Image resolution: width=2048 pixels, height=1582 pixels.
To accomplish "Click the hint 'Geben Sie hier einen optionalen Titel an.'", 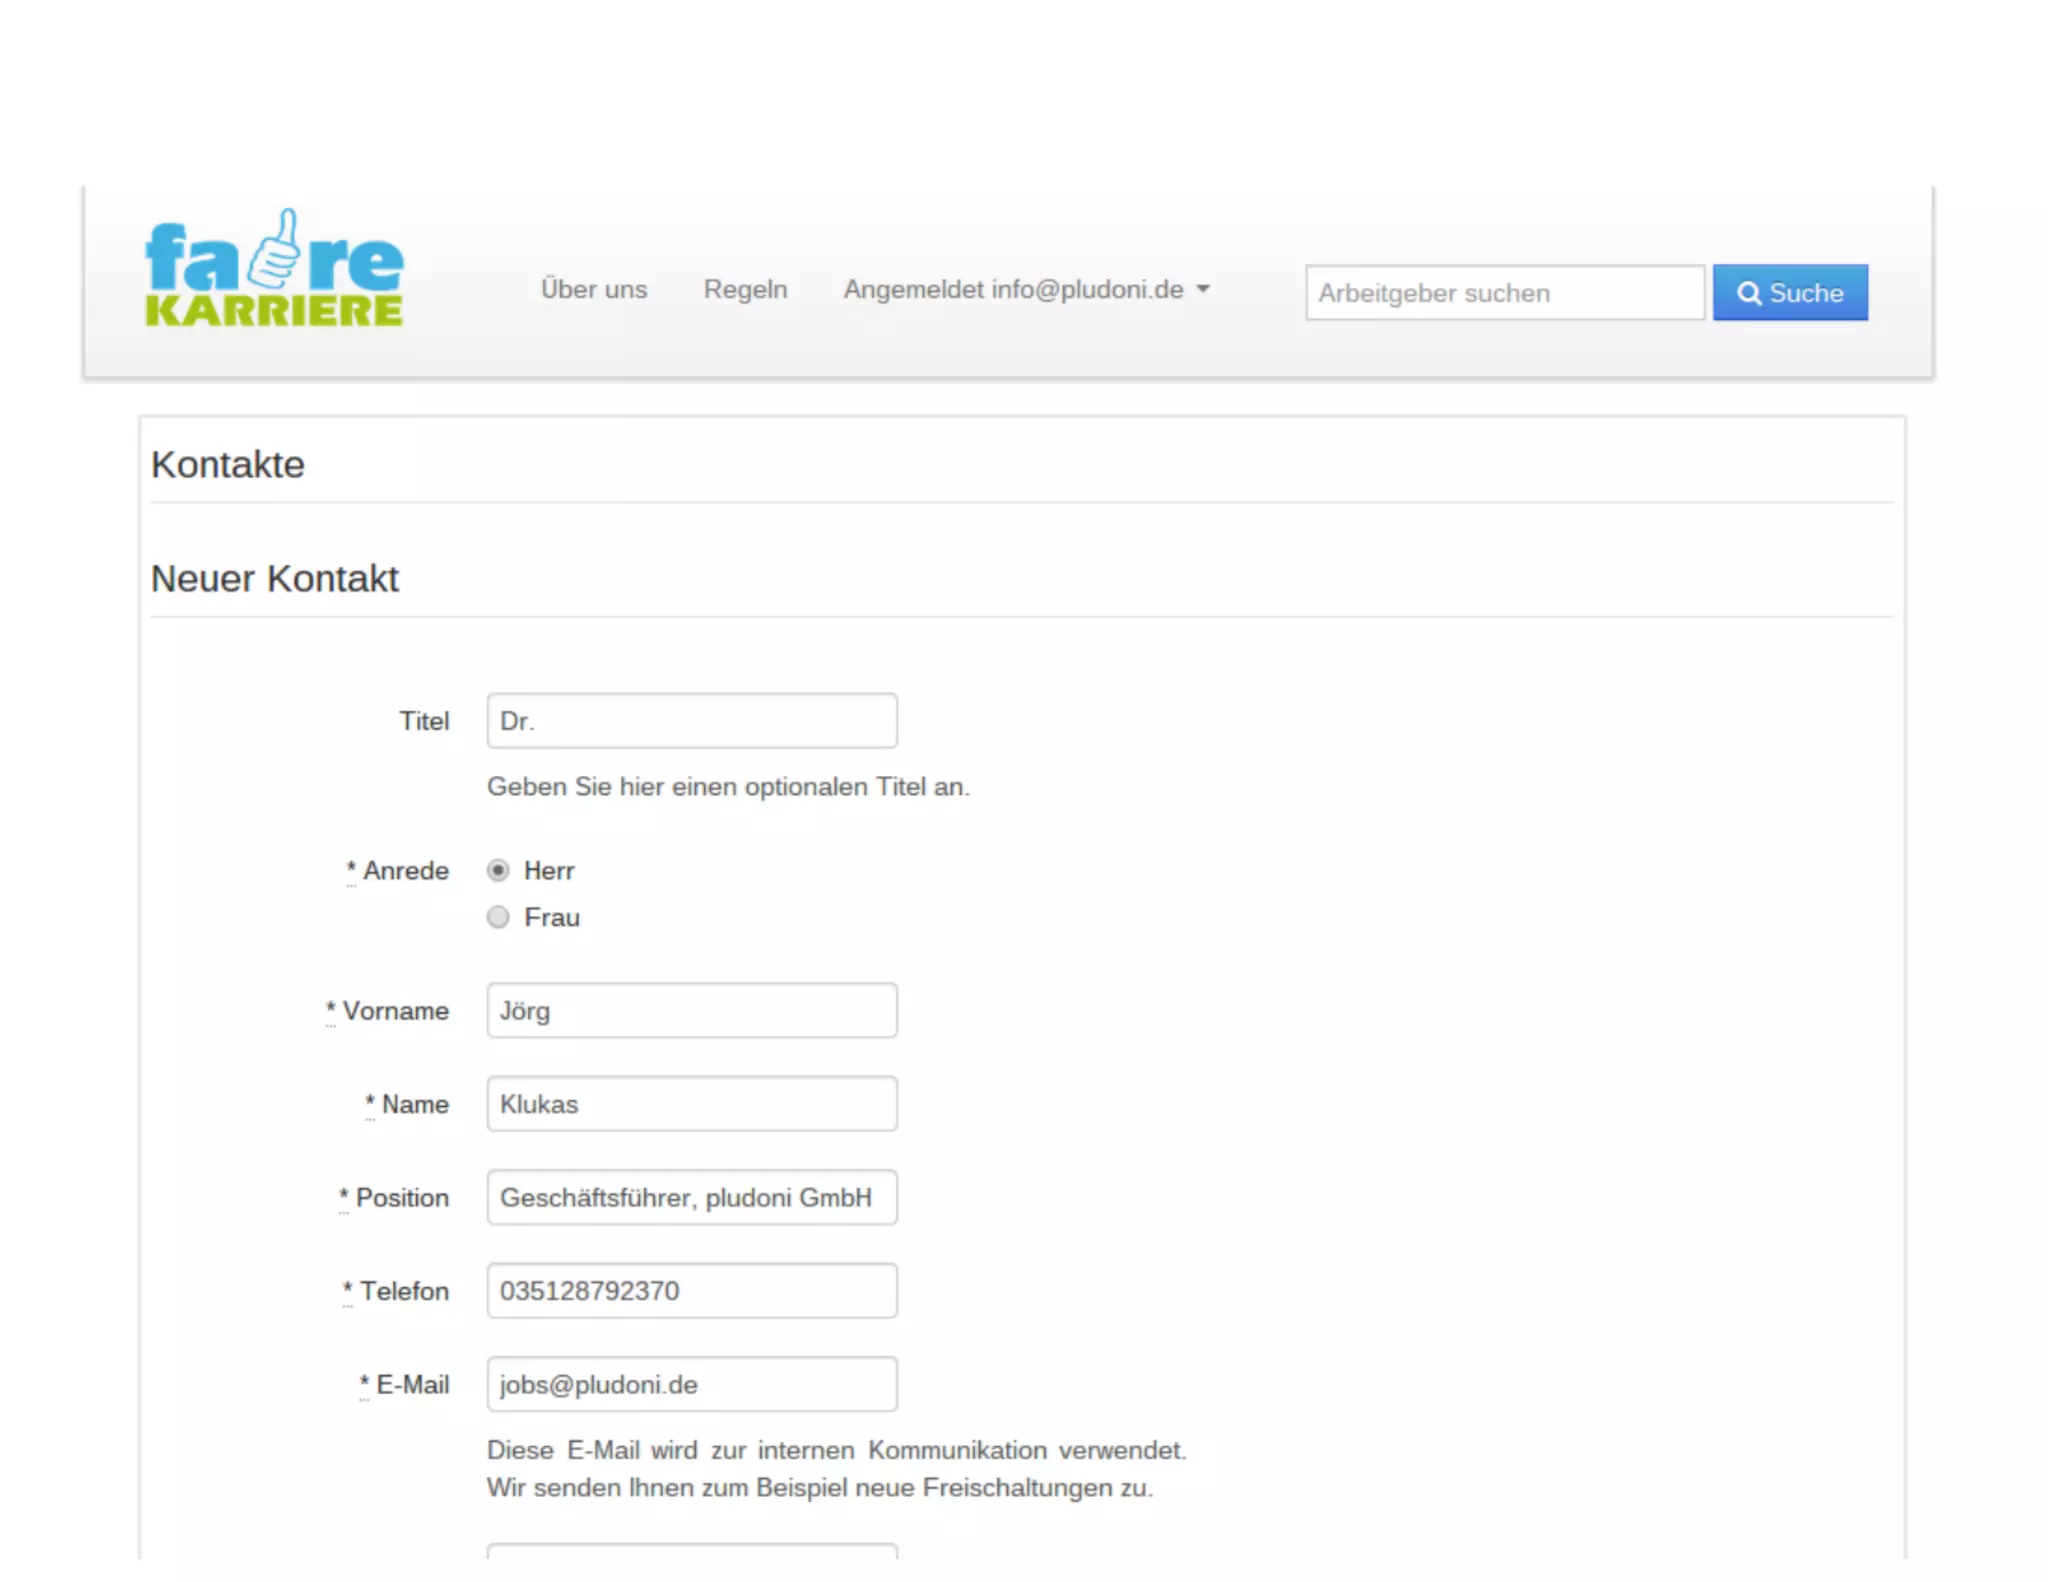I will coord(728,787).
